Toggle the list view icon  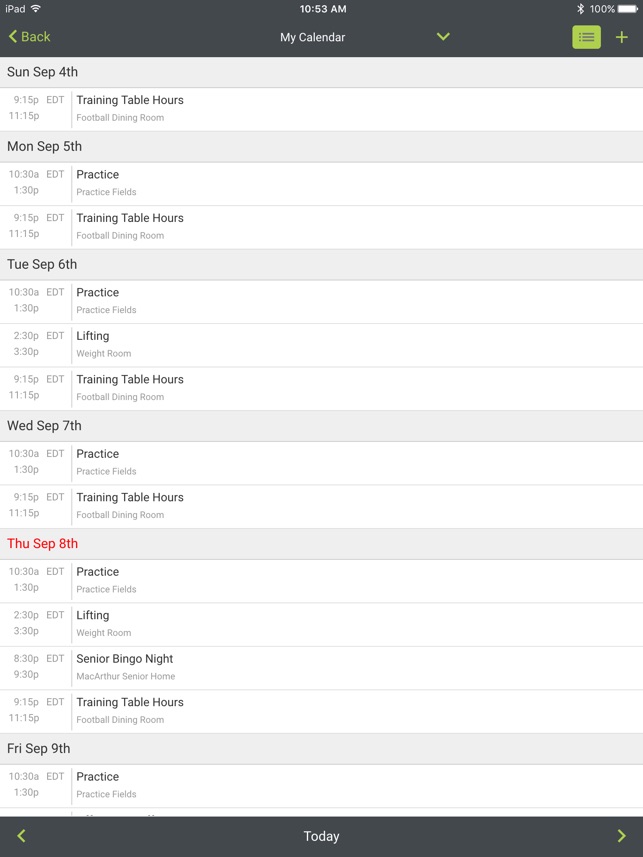[x=586, y=37]
